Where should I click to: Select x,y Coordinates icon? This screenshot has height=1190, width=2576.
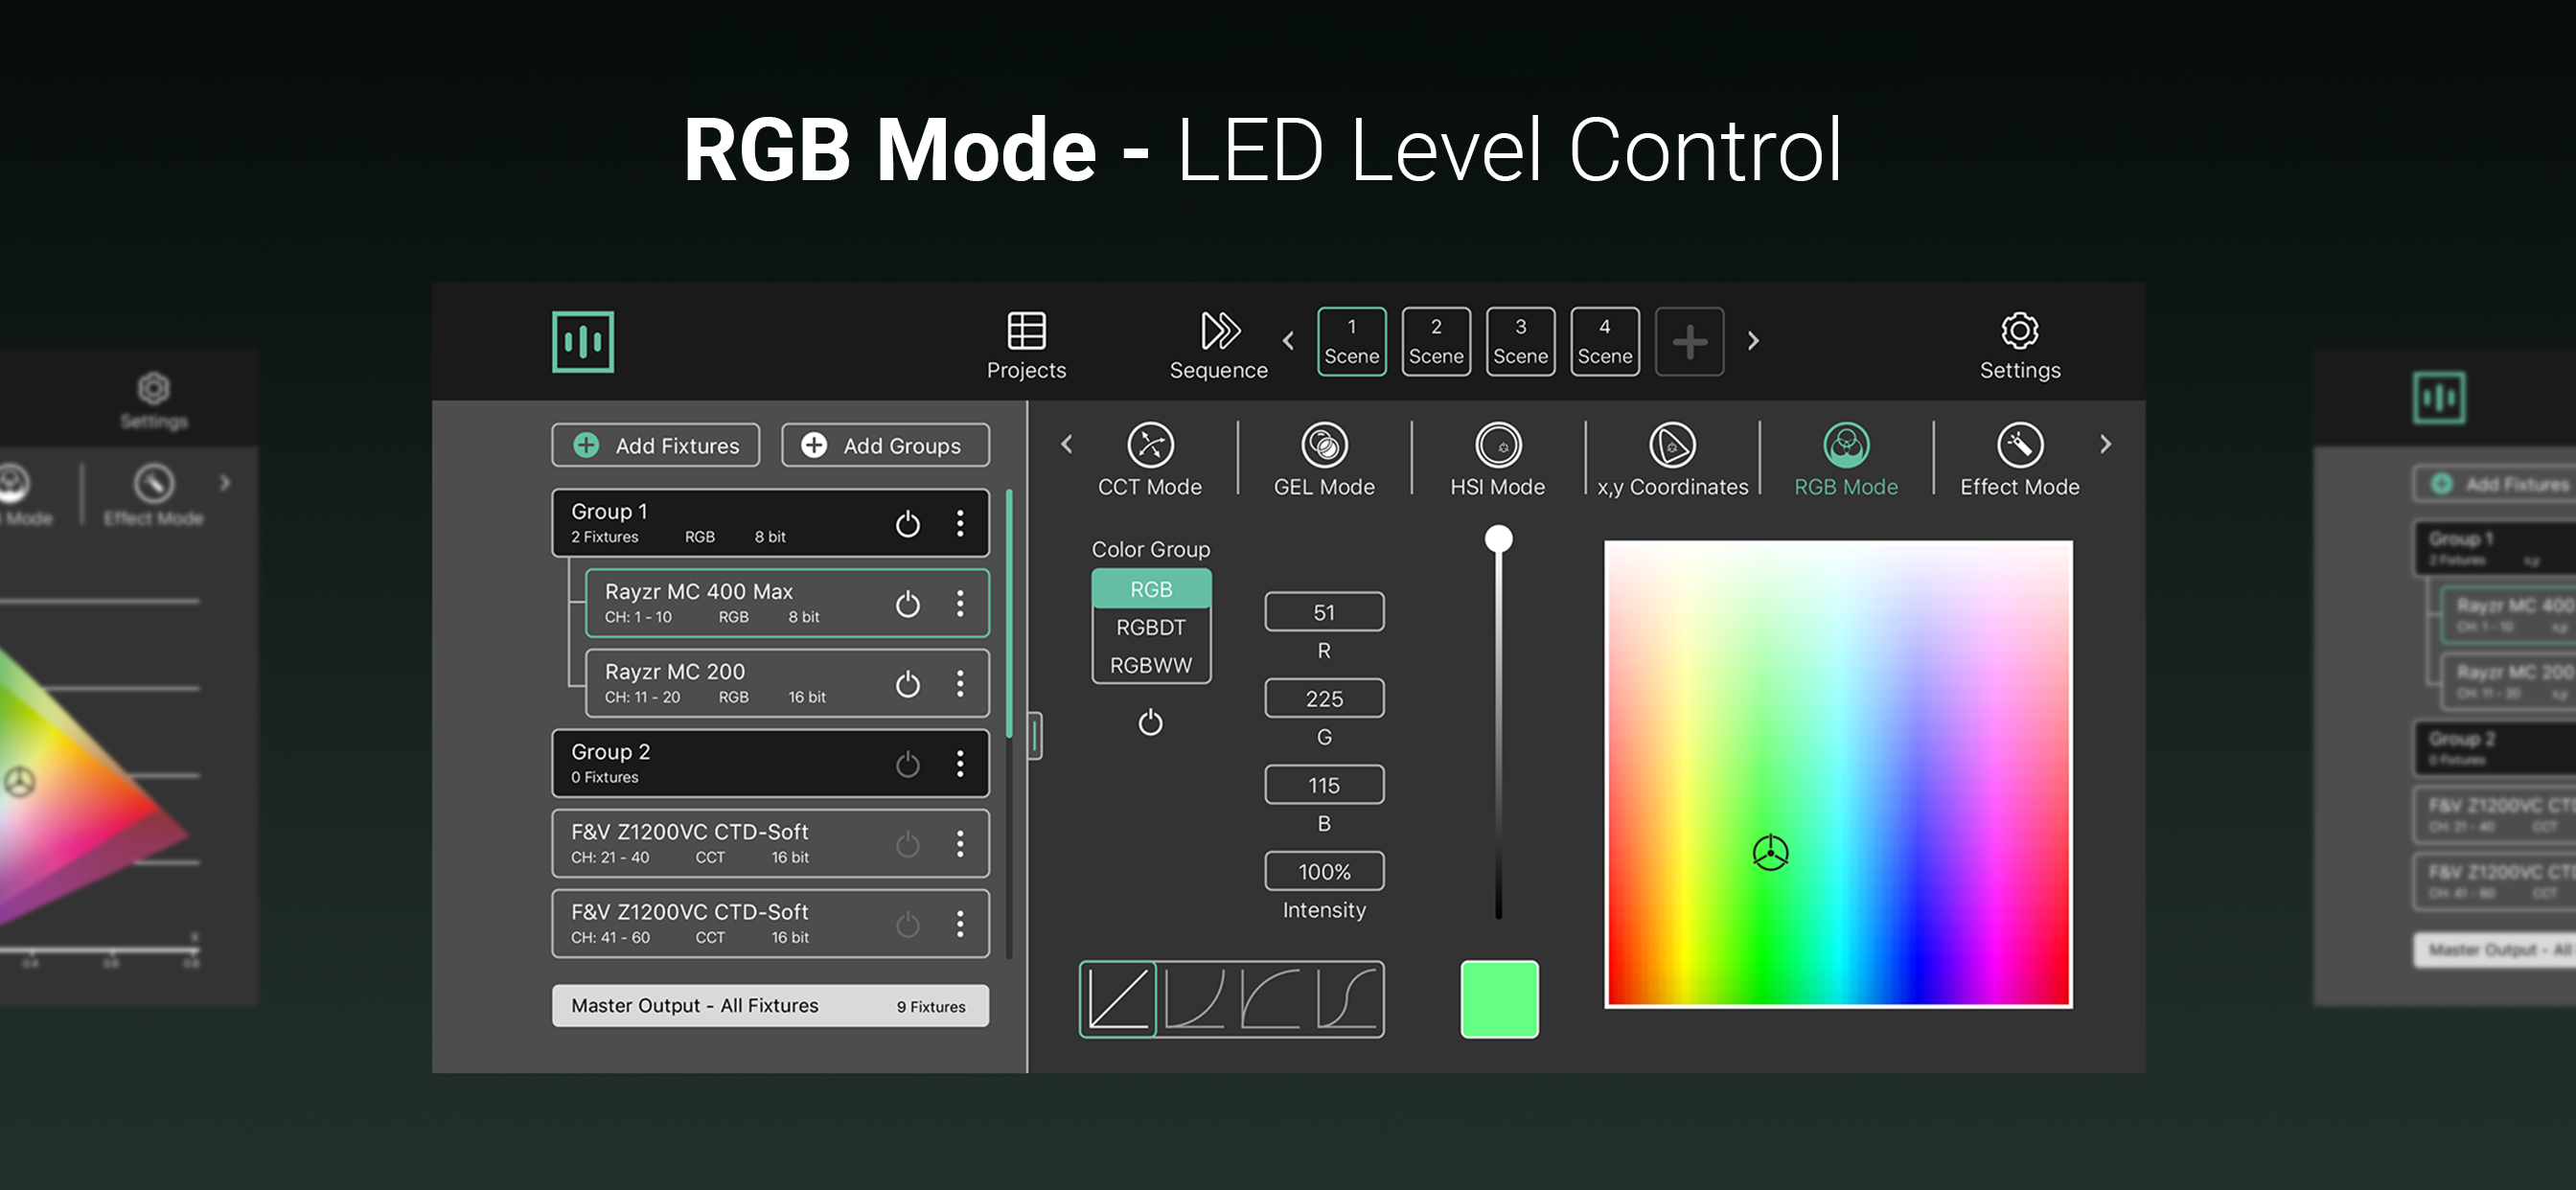pyautogui.click(x=1672, y=445)
